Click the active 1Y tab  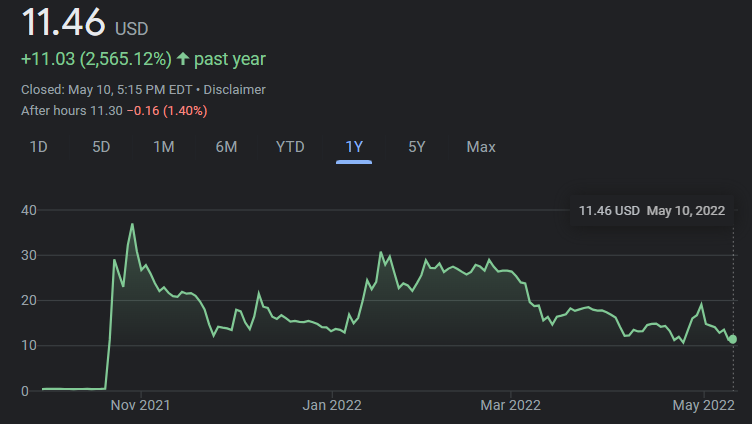354,147
